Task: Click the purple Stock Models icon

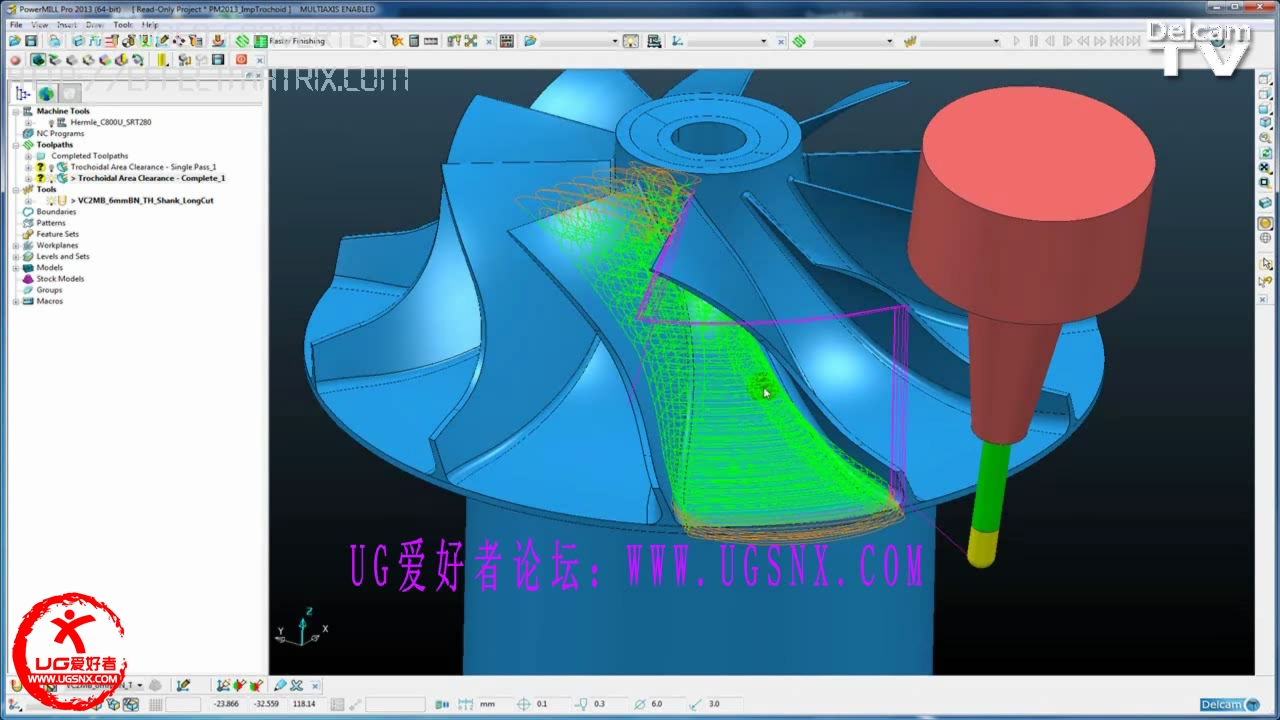Action: (x=28, y=279)
